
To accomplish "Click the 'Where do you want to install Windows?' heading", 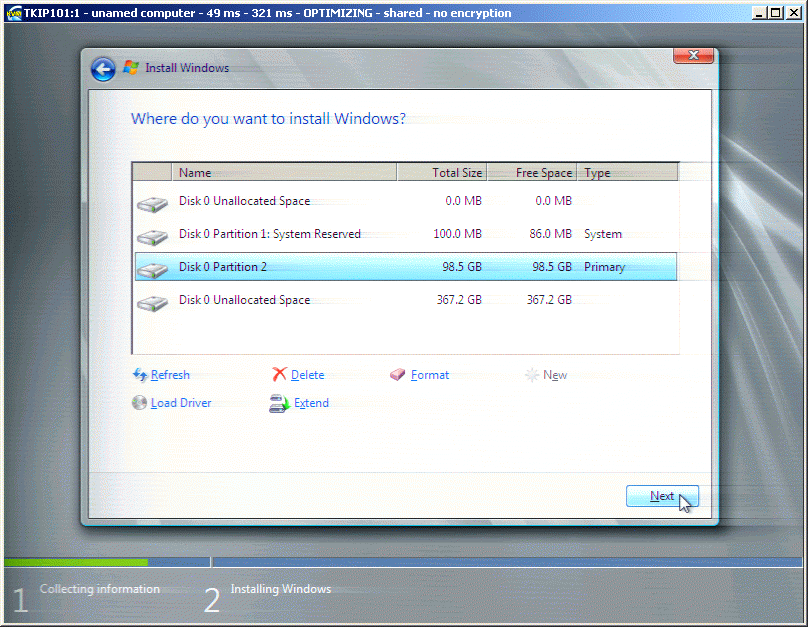I will click(268, 119).
